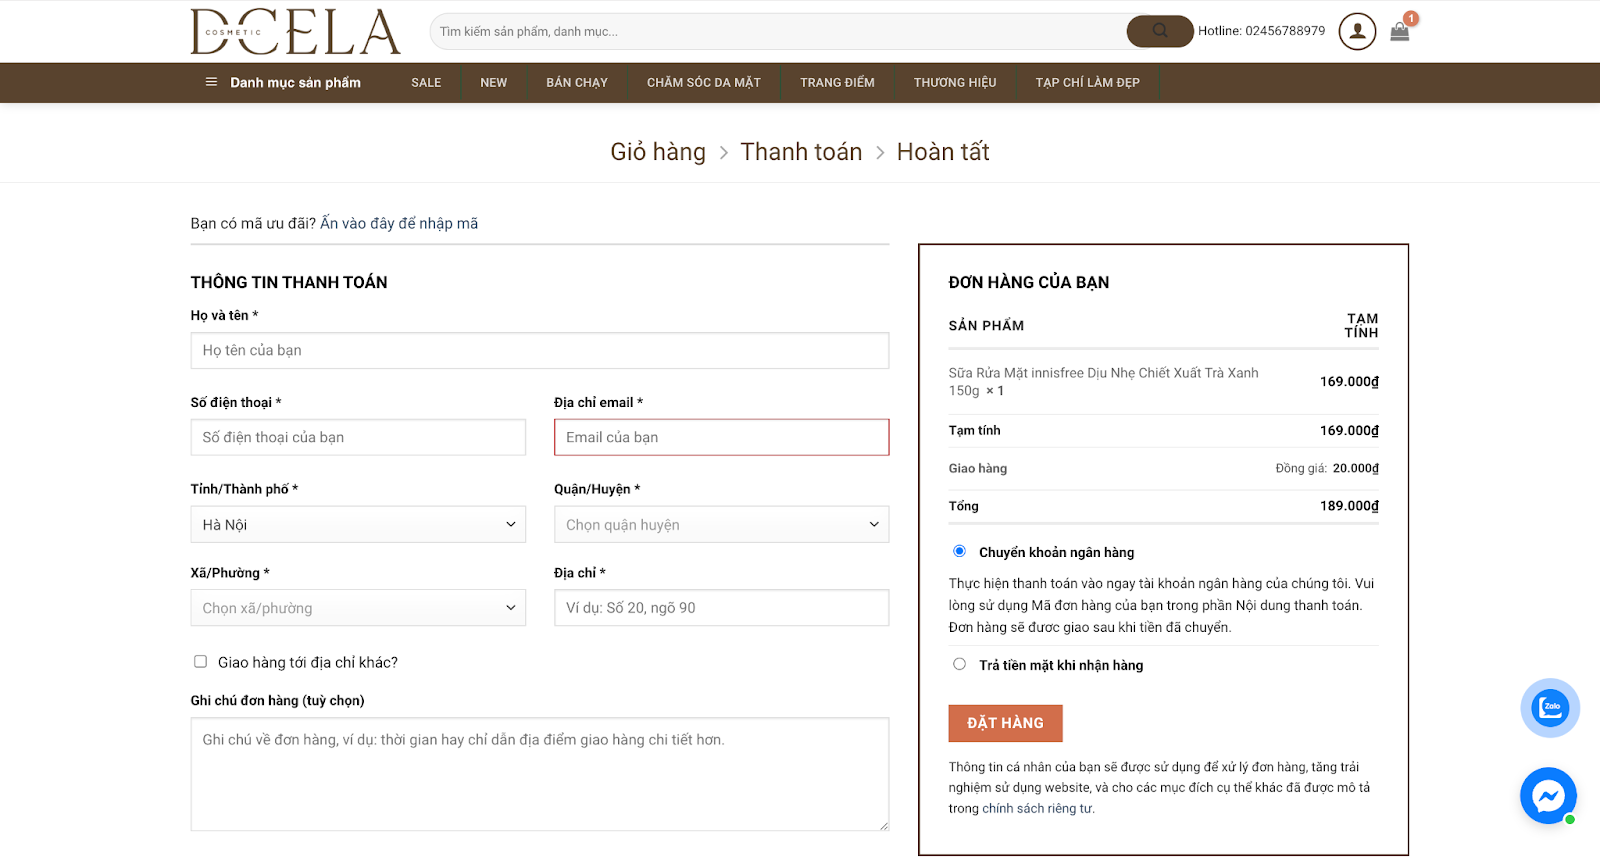
Task: Select Trả tiền mặt khi nhận hàng
Action: (960, 664)
